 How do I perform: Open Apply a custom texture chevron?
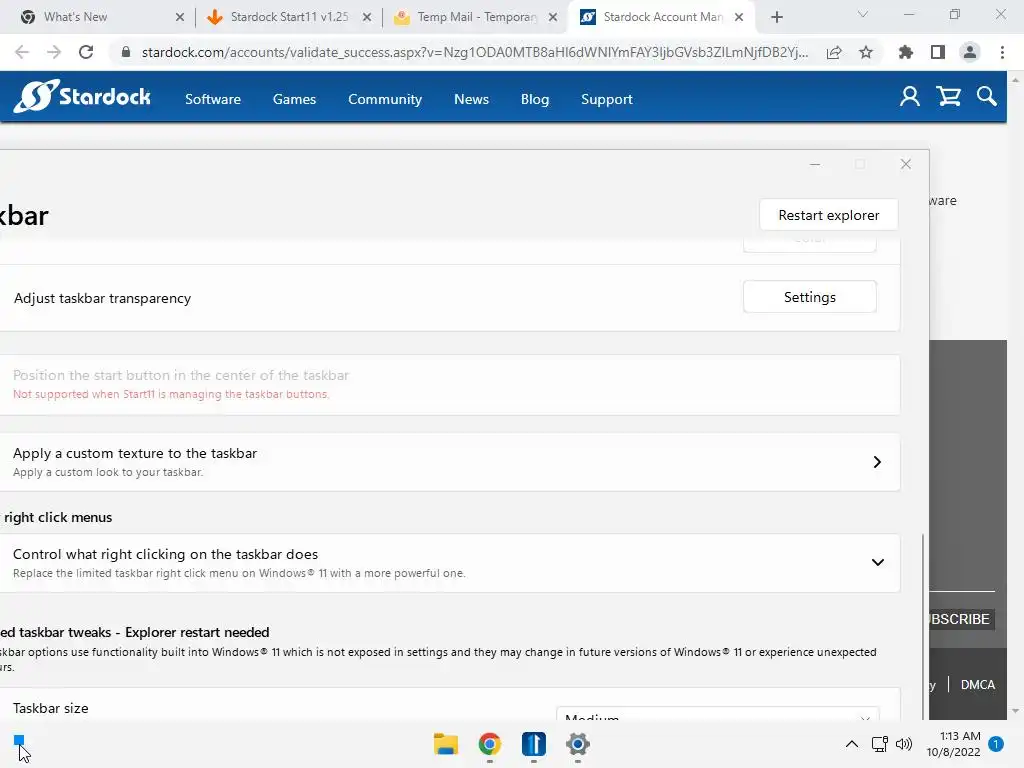tap(877, 462)
